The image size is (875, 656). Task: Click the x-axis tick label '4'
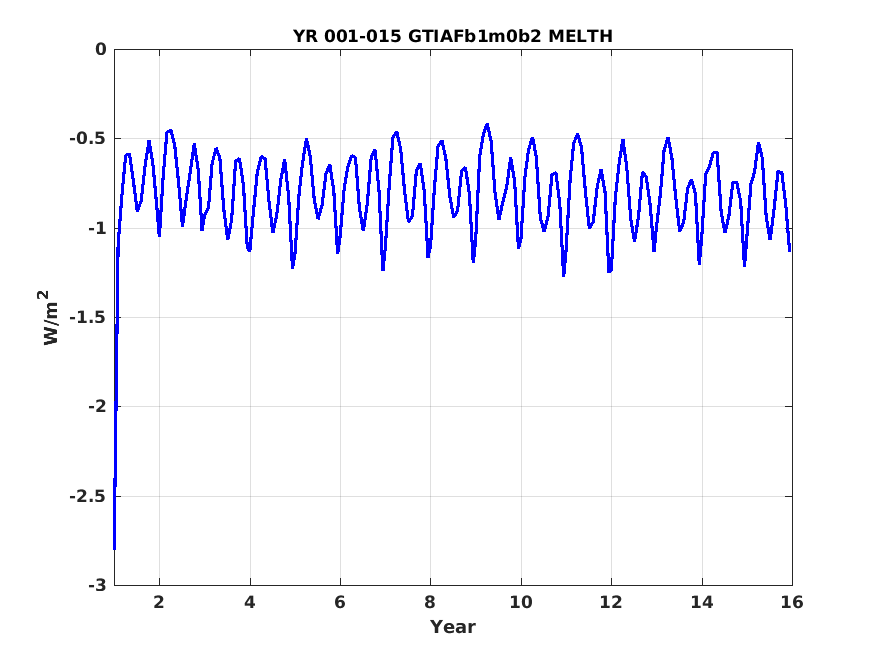[x=250, y=602]
